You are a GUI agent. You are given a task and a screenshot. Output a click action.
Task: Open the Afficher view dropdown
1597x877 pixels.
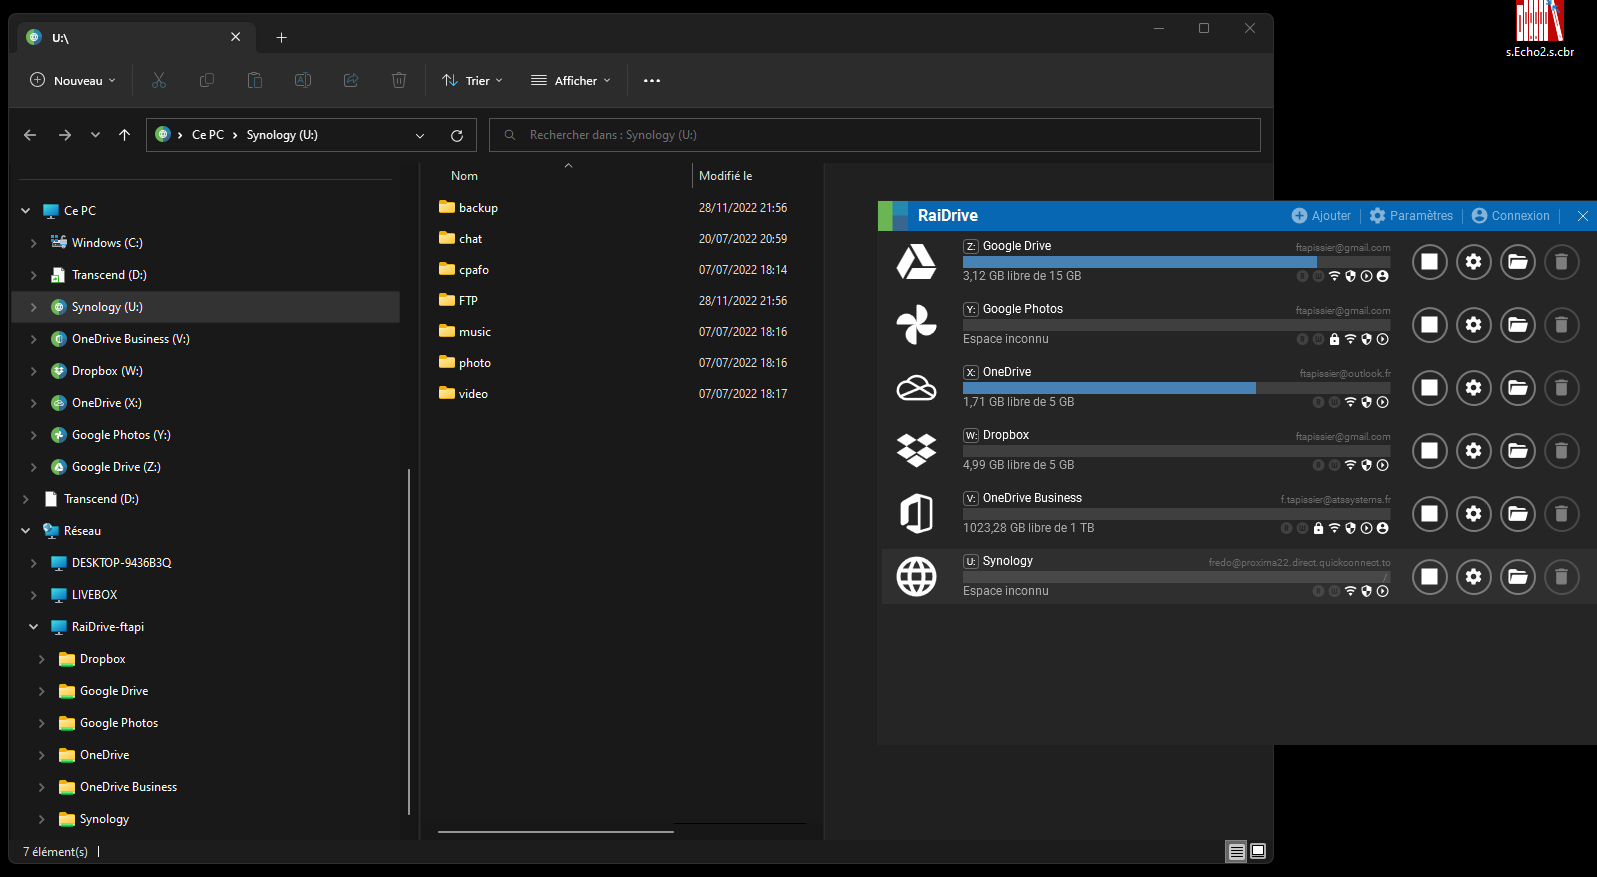[570, 80]
